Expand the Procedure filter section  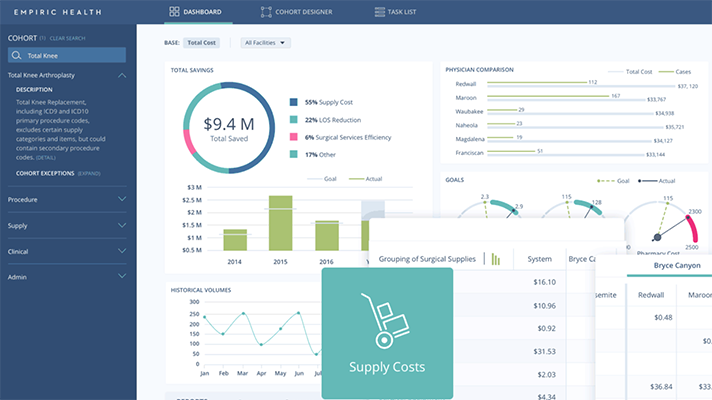pos(122,199)
